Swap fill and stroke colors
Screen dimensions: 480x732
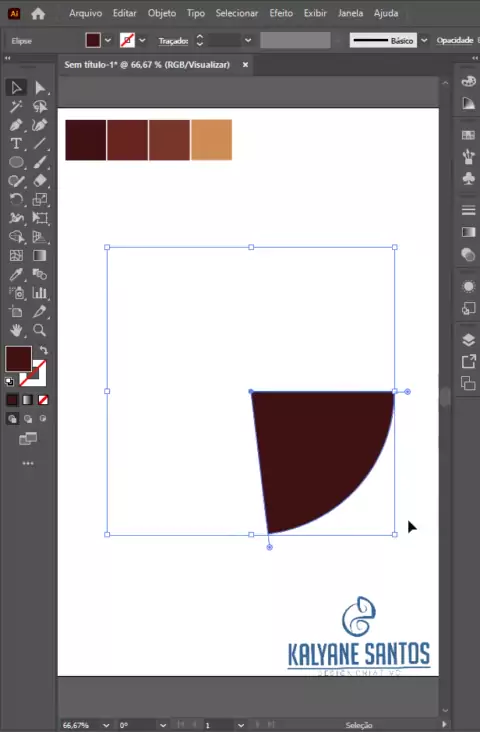click(x=43, y=350)
